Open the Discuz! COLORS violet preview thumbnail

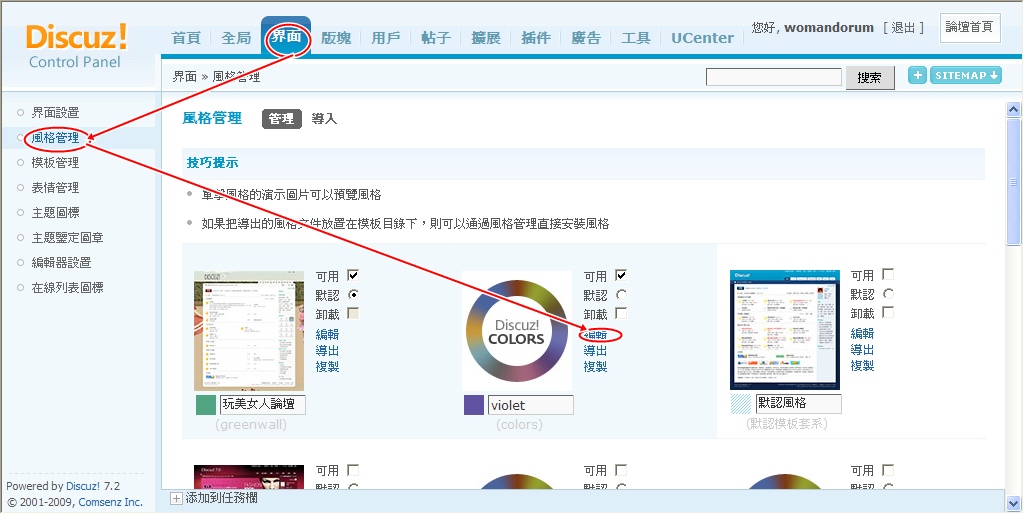click(x=517, y=331)
